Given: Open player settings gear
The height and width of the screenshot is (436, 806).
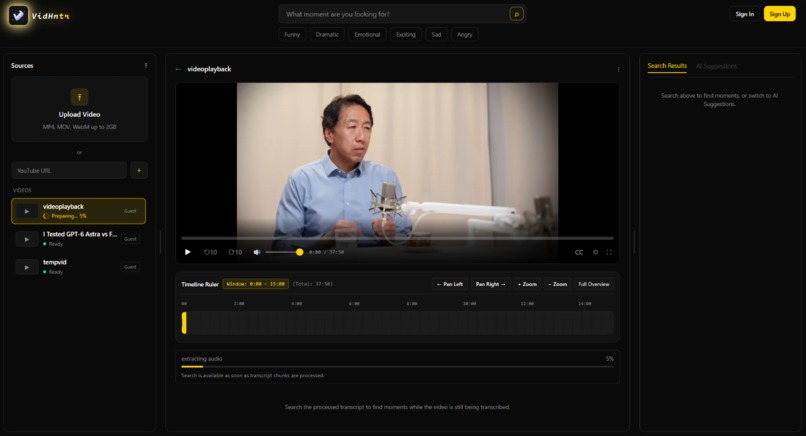Looking at the screenshot, I should tap(595, 252).
